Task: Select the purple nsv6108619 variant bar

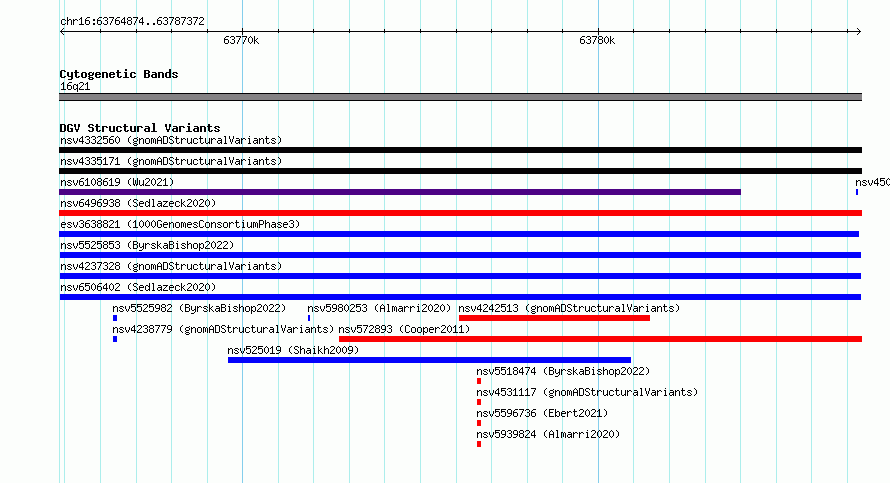Action: tap(400, 192)
